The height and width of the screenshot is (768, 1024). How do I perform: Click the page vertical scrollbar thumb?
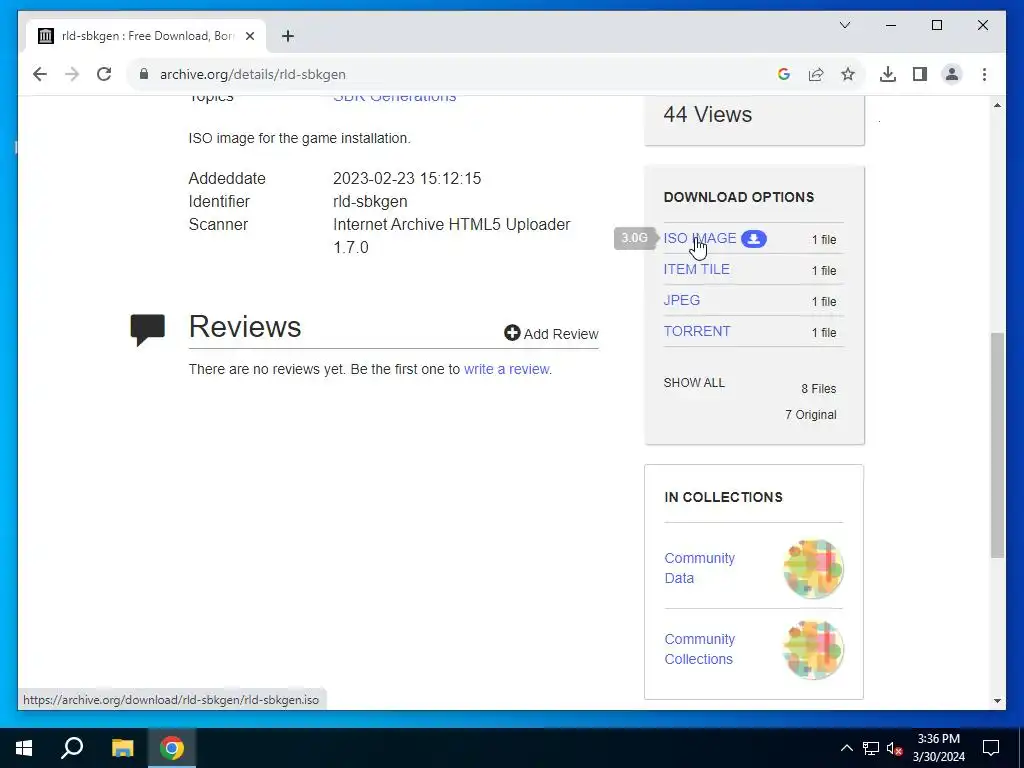[997, 445]
